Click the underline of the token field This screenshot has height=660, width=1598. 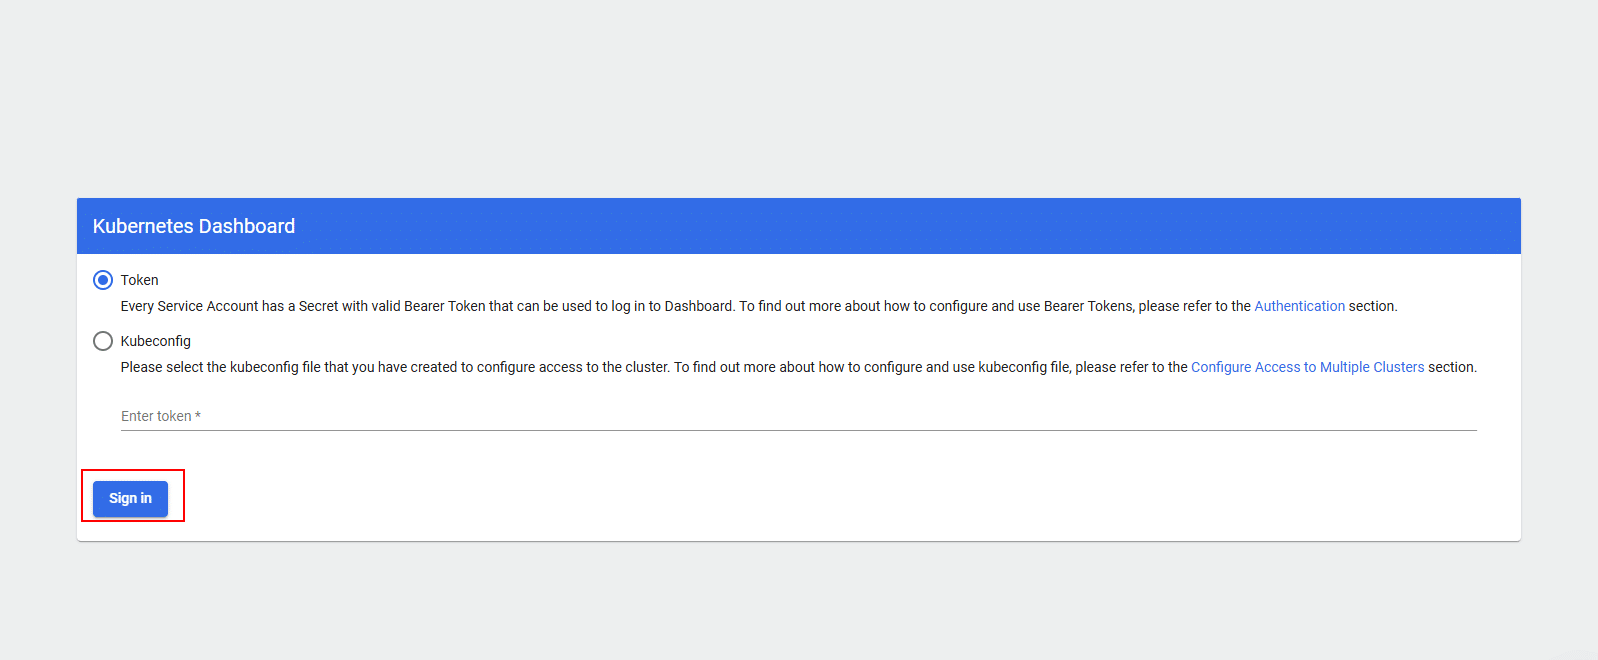coord(798,430)
